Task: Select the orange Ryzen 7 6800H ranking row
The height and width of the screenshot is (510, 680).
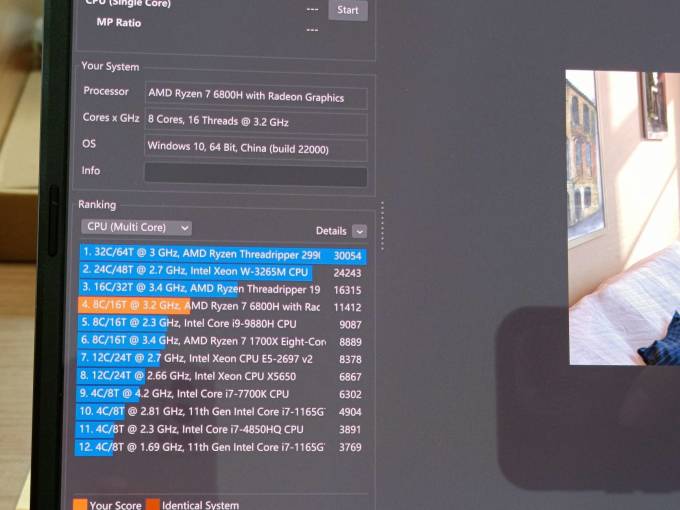Action: 220,306
